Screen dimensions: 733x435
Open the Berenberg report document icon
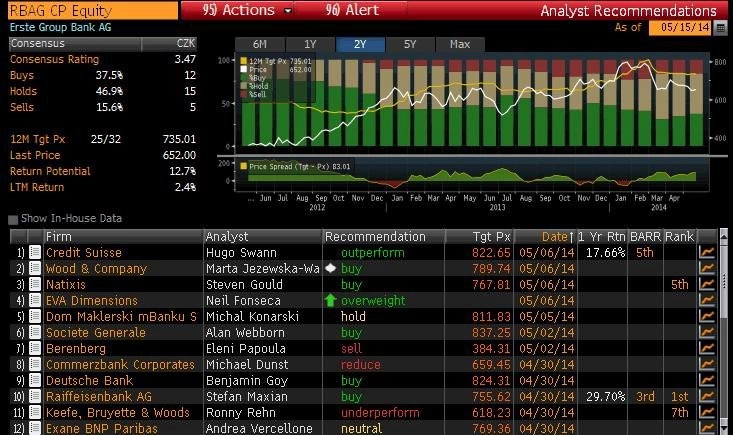[35, 348]
